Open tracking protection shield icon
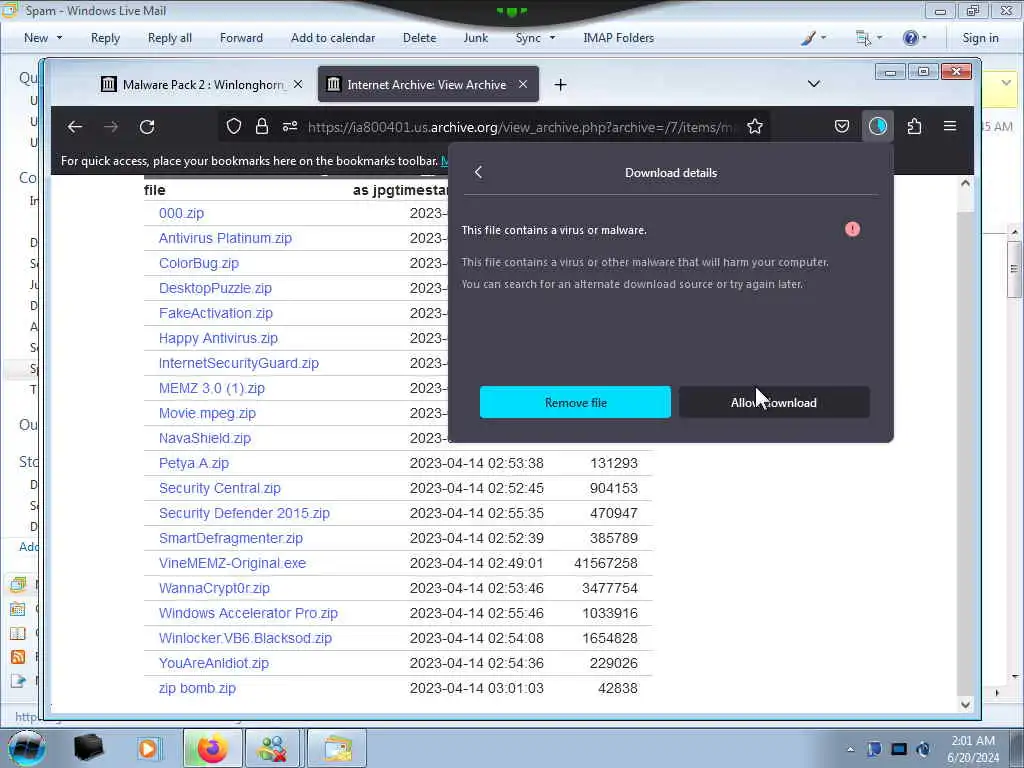The image size is (1024, 768). 234,127
